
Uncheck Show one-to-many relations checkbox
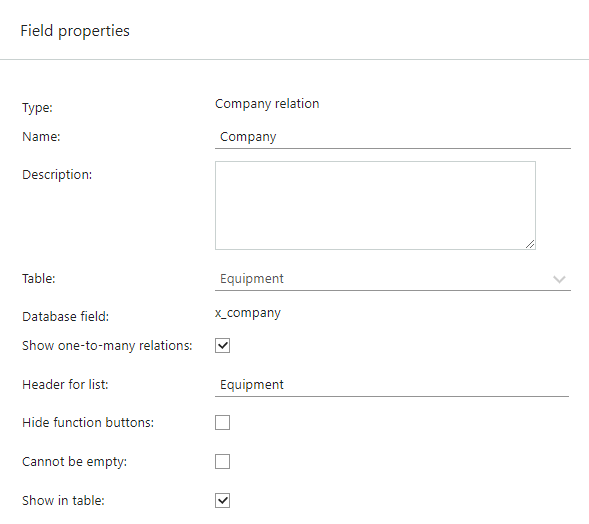point(222,346)
